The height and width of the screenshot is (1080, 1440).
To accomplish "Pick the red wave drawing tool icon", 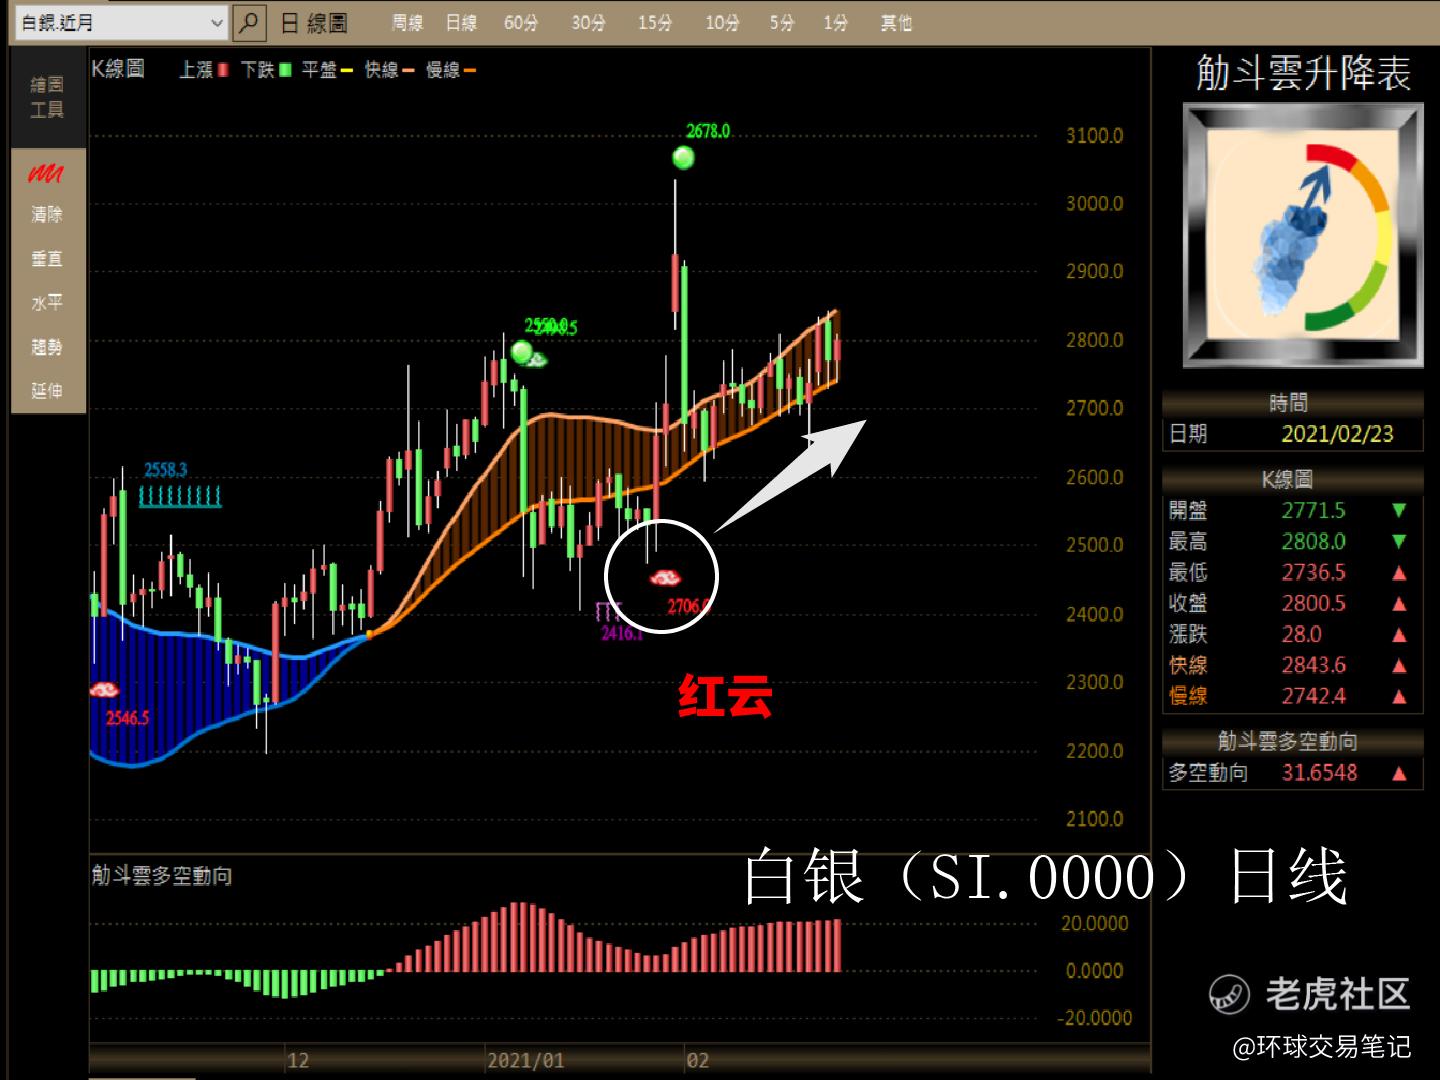I will point(46,174).
